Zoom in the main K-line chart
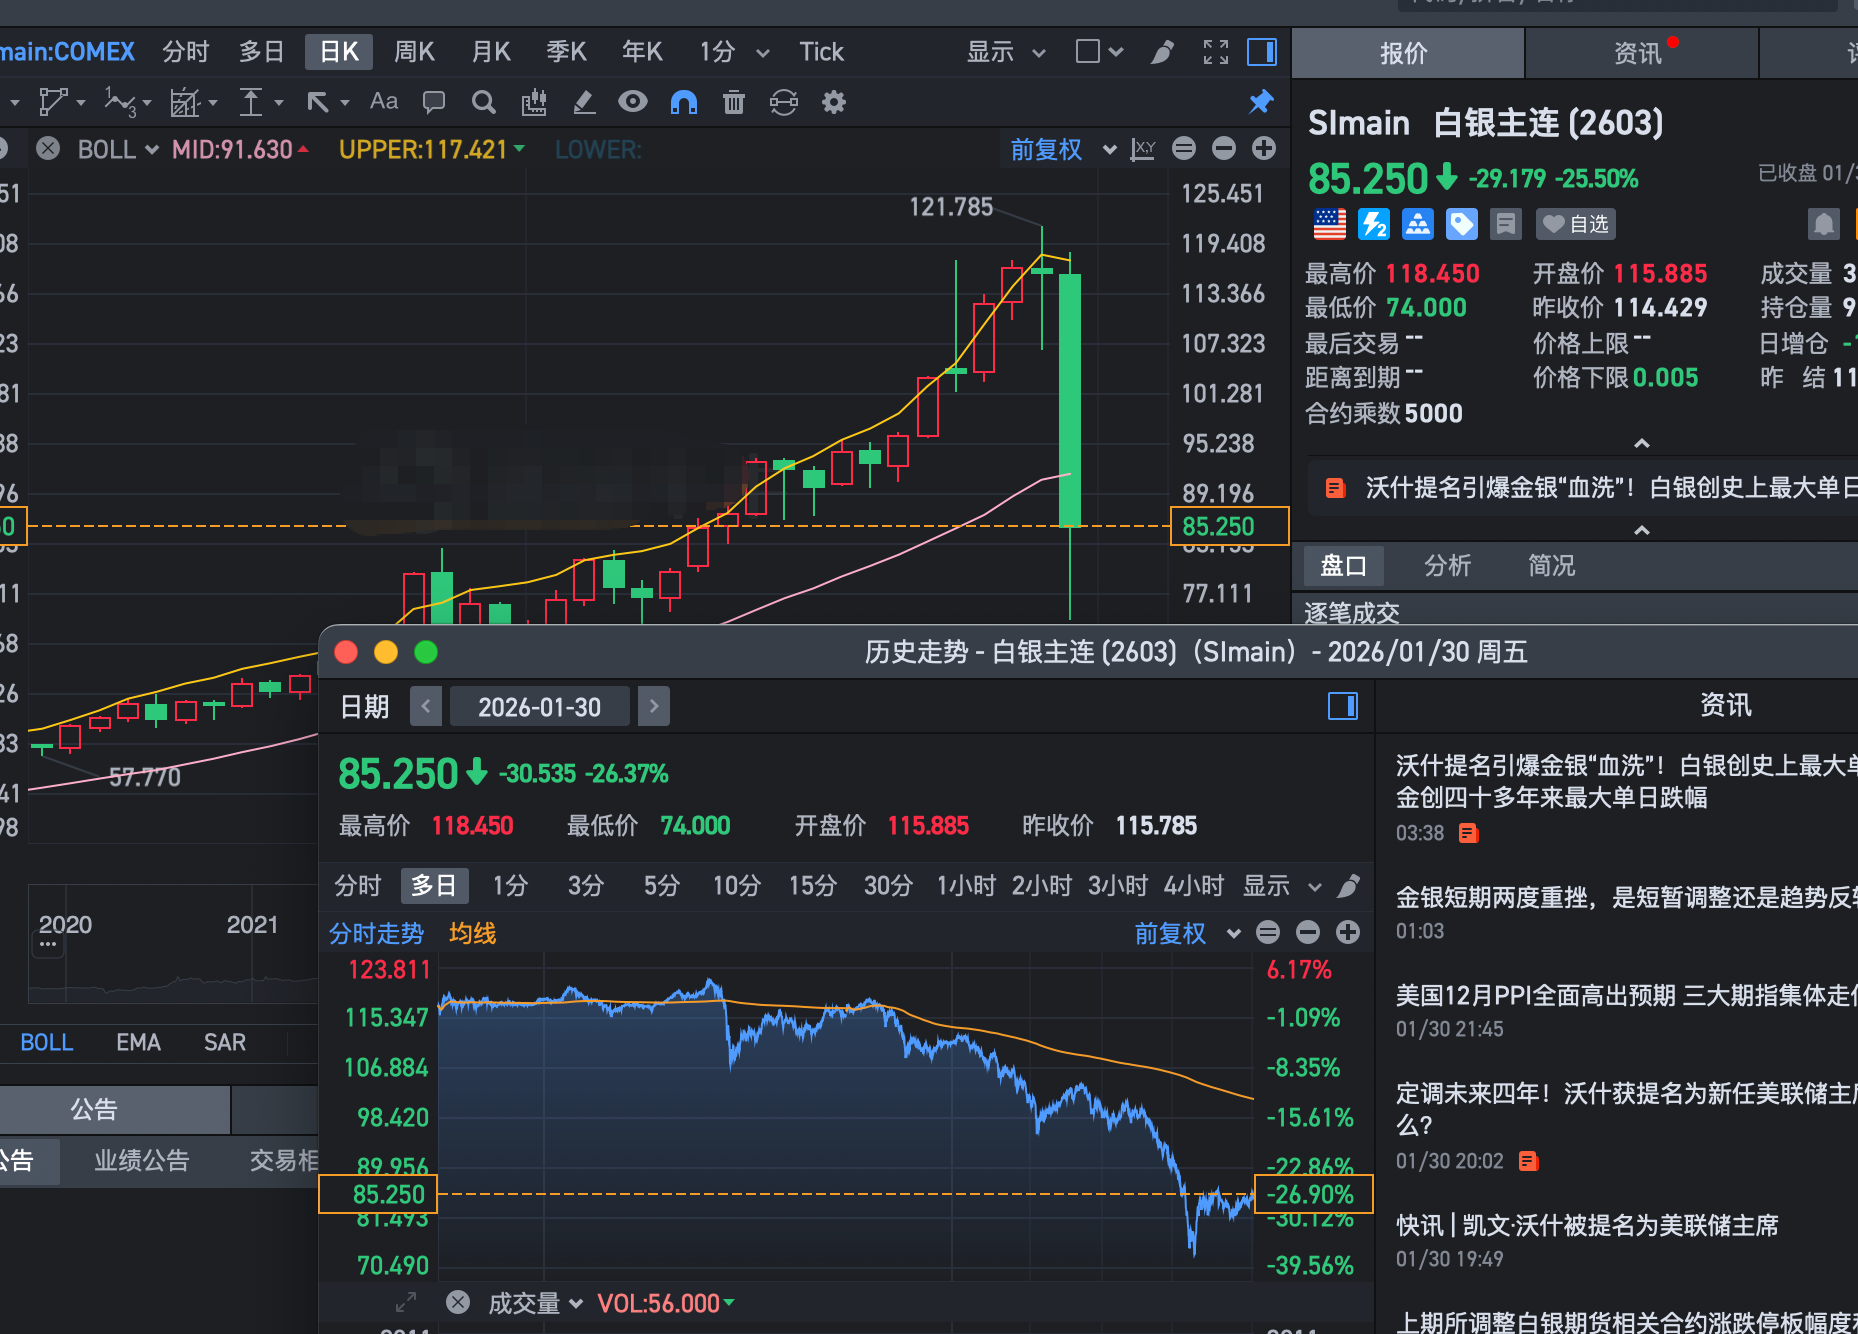 tap(1264, 149)
